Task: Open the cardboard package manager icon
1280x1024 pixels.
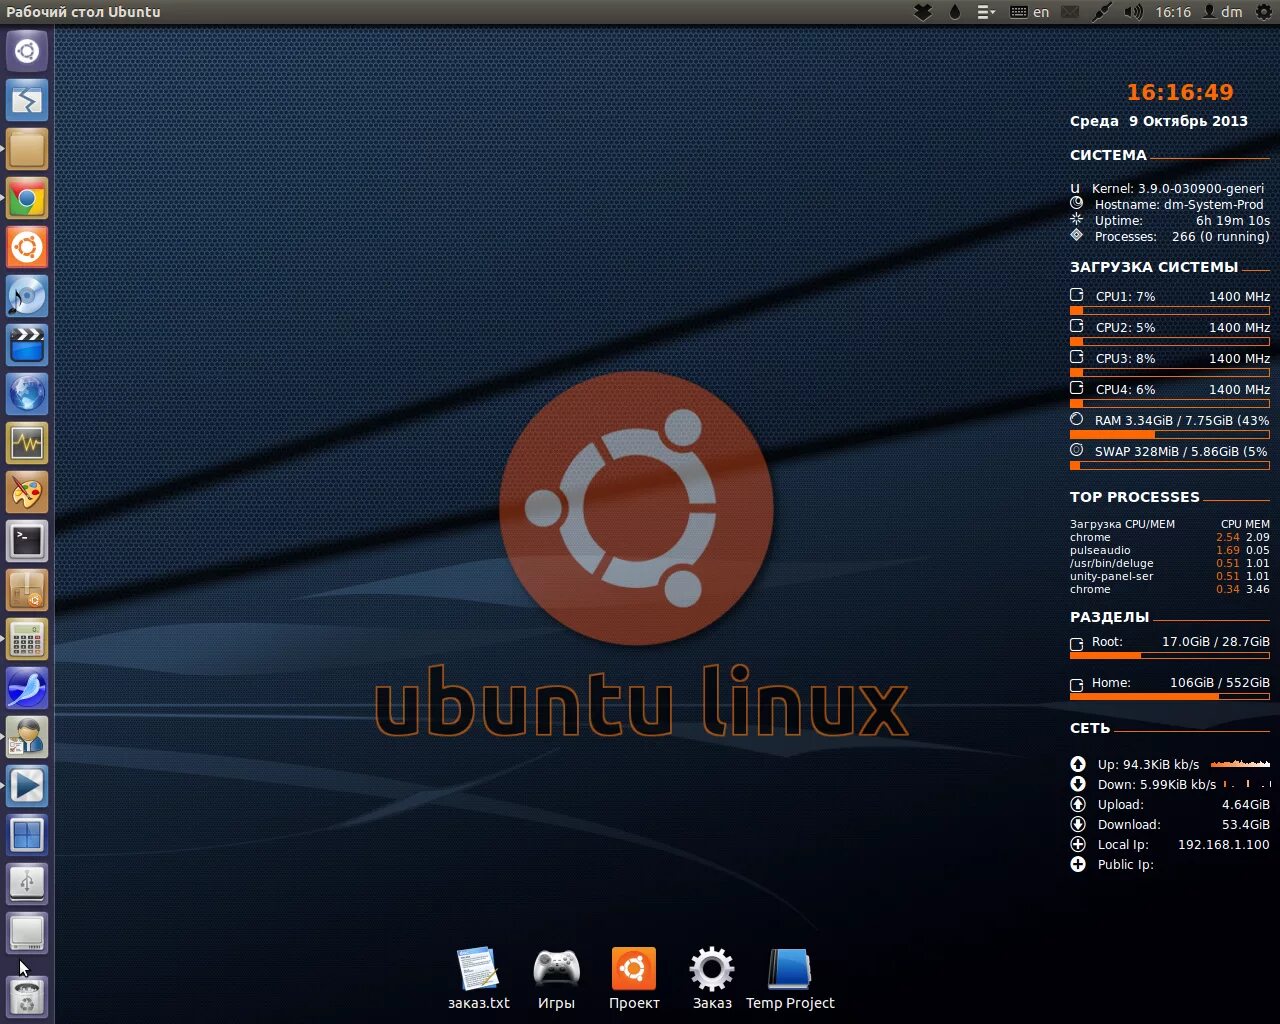Action: tap(27, 590)
